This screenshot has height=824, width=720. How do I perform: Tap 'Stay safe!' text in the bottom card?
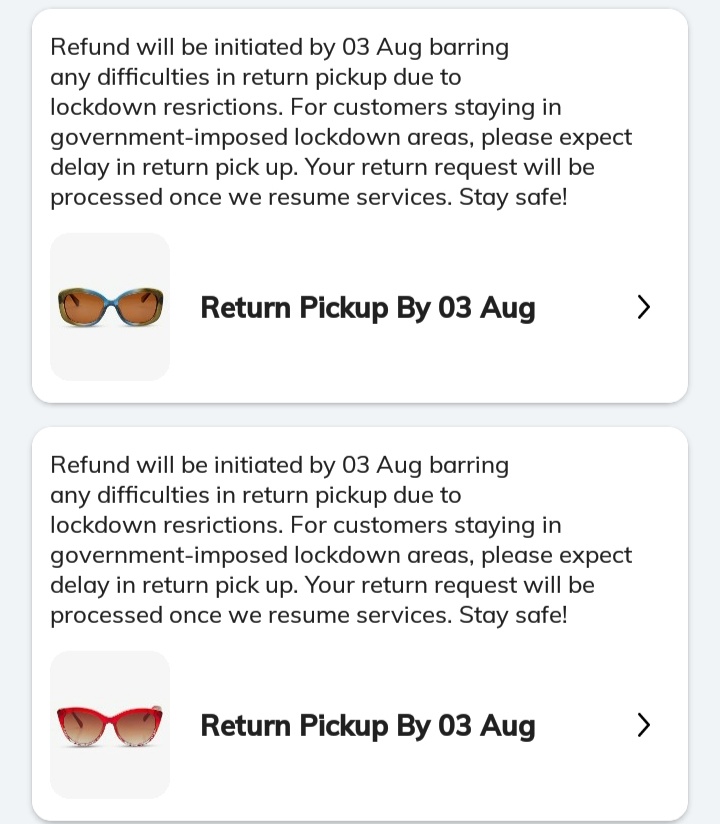(513, 615)
